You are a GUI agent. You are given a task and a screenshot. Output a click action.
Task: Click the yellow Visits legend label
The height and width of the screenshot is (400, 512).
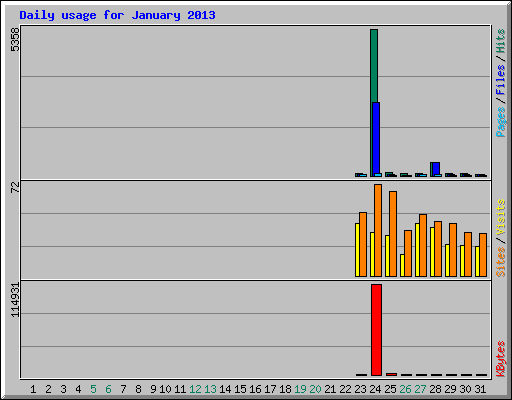point(501,217)
